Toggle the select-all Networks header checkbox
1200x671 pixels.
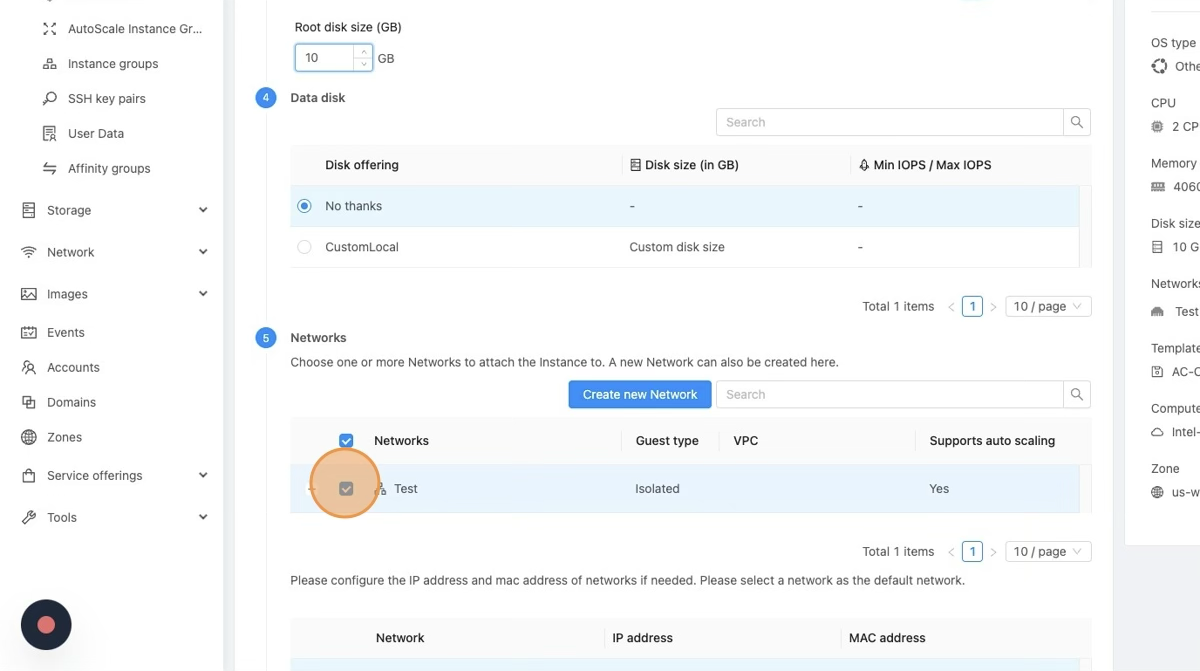tap(346, 441)
